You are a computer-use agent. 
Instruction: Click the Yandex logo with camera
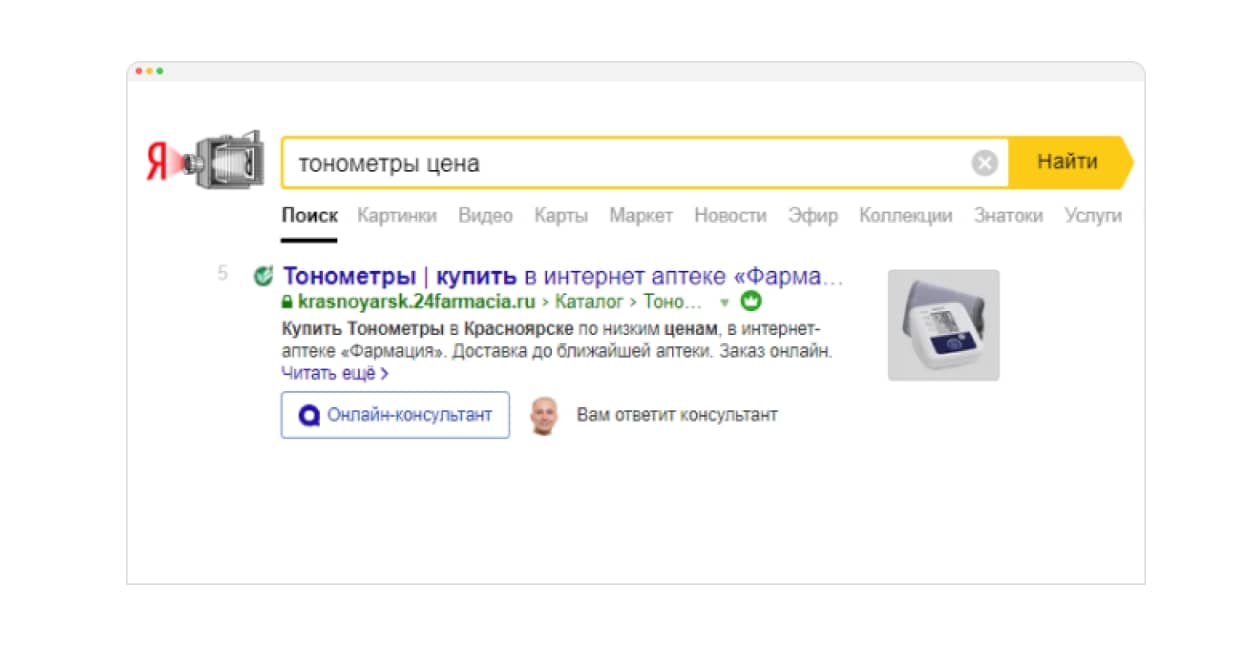(x=204, y=160)
